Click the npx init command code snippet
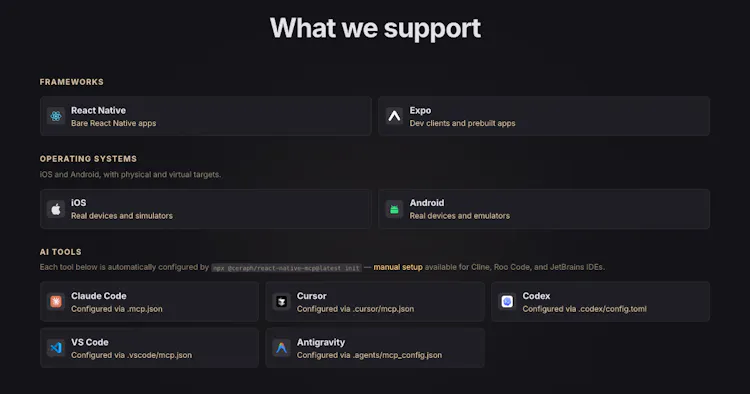This screenshot has height=394, width=750. coord(287,268)
